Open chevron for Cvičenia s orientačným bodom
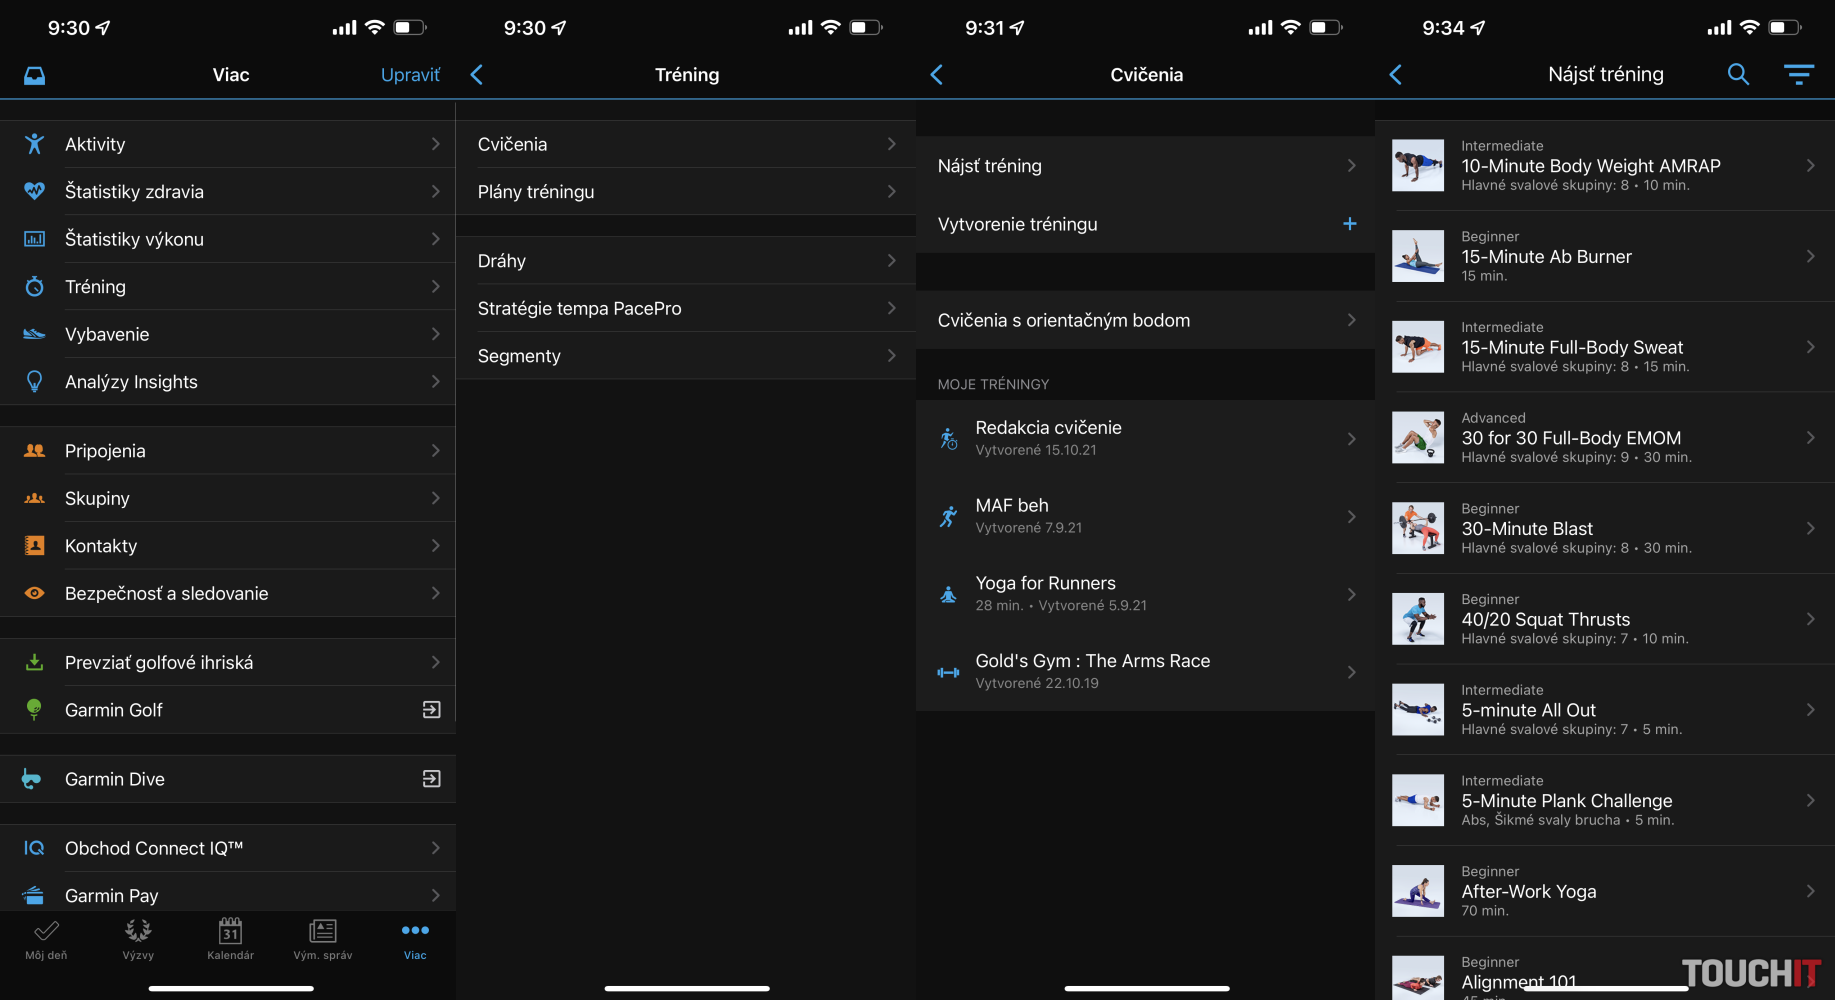1835x1000 pixels. click(1351, 320)
